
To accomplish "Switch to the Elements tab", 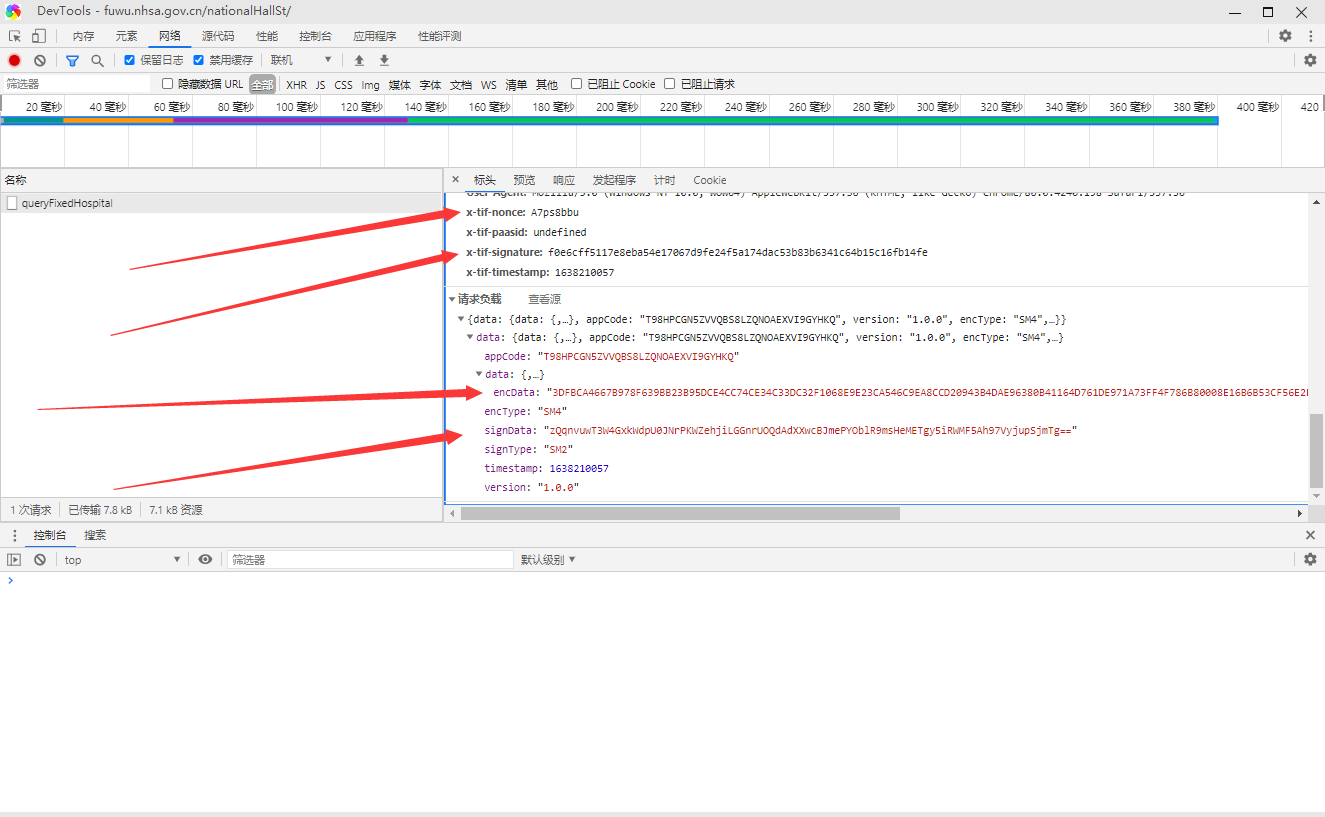I will (x=126, y=36).
